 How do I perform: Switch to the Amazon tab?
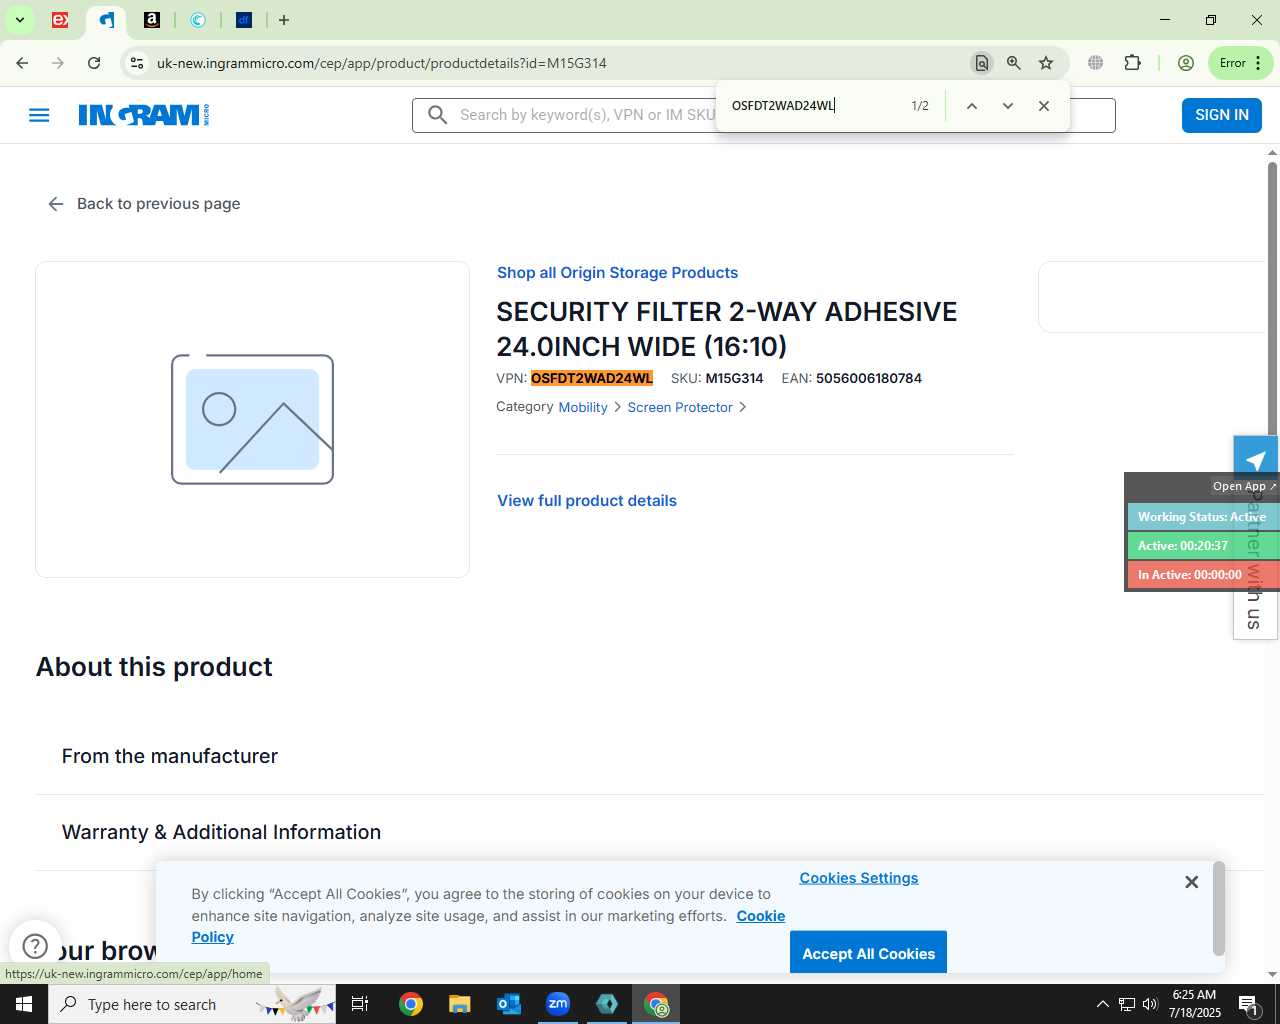click(152, 20)
